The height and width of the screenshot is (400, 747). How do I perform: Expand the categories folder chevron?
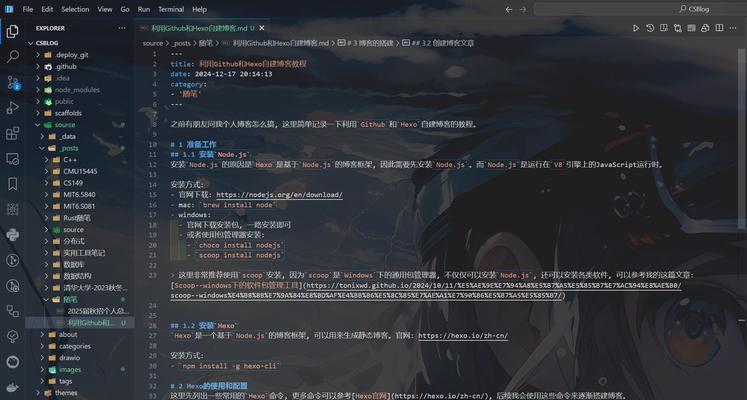click(x=42, y=346)
